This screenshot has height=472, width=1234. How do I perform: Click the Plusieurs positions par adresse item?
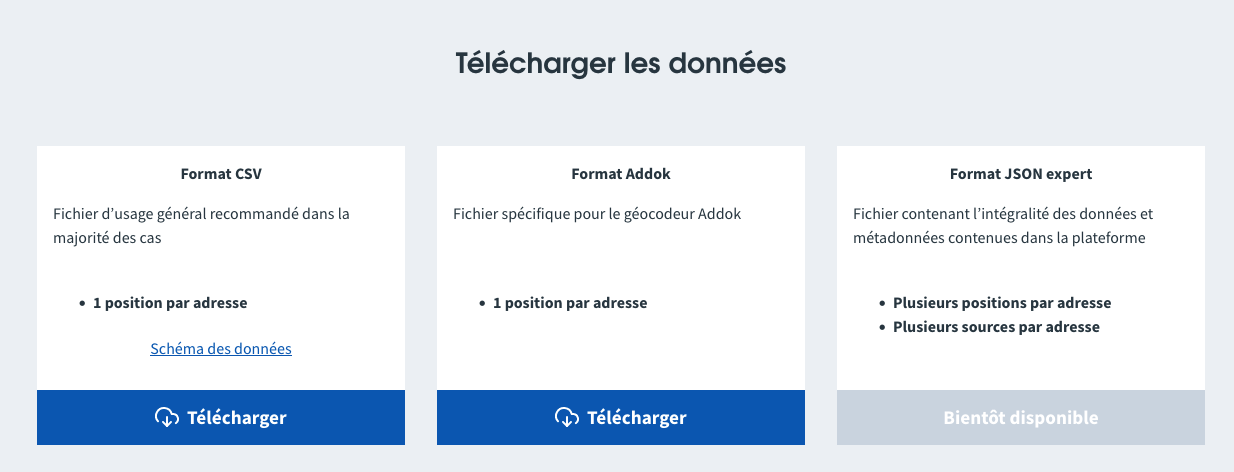click(x=1002, y=303)
